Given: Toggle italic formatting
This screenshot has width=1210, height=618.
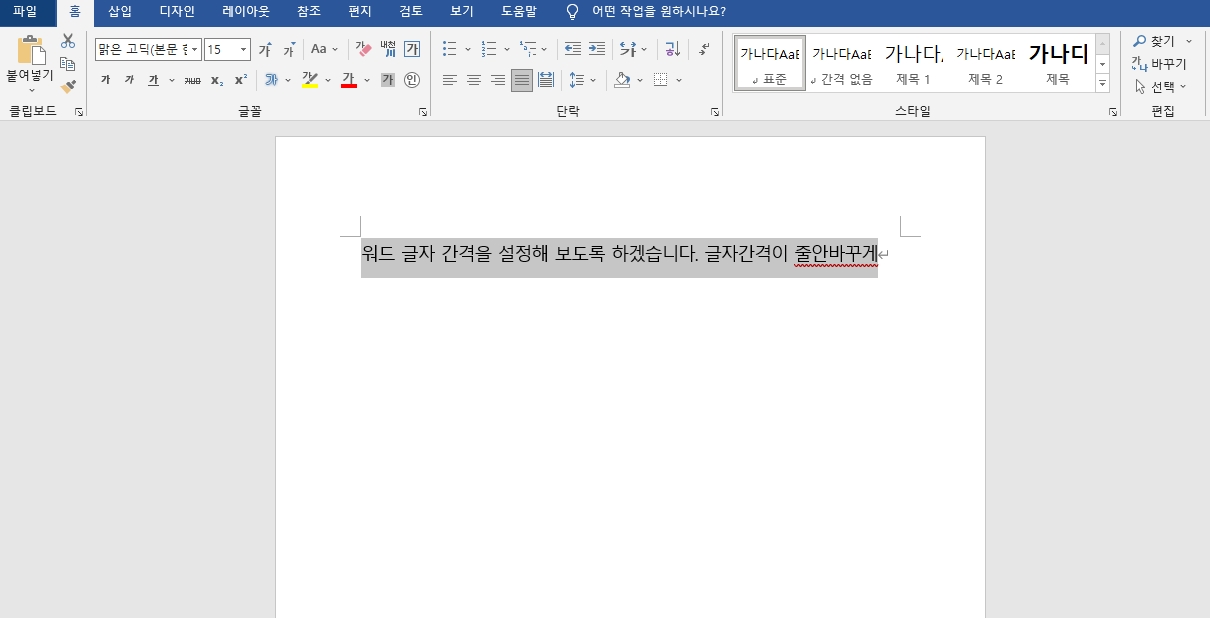Looking at the screenshot, I should [x=129, y=79].
